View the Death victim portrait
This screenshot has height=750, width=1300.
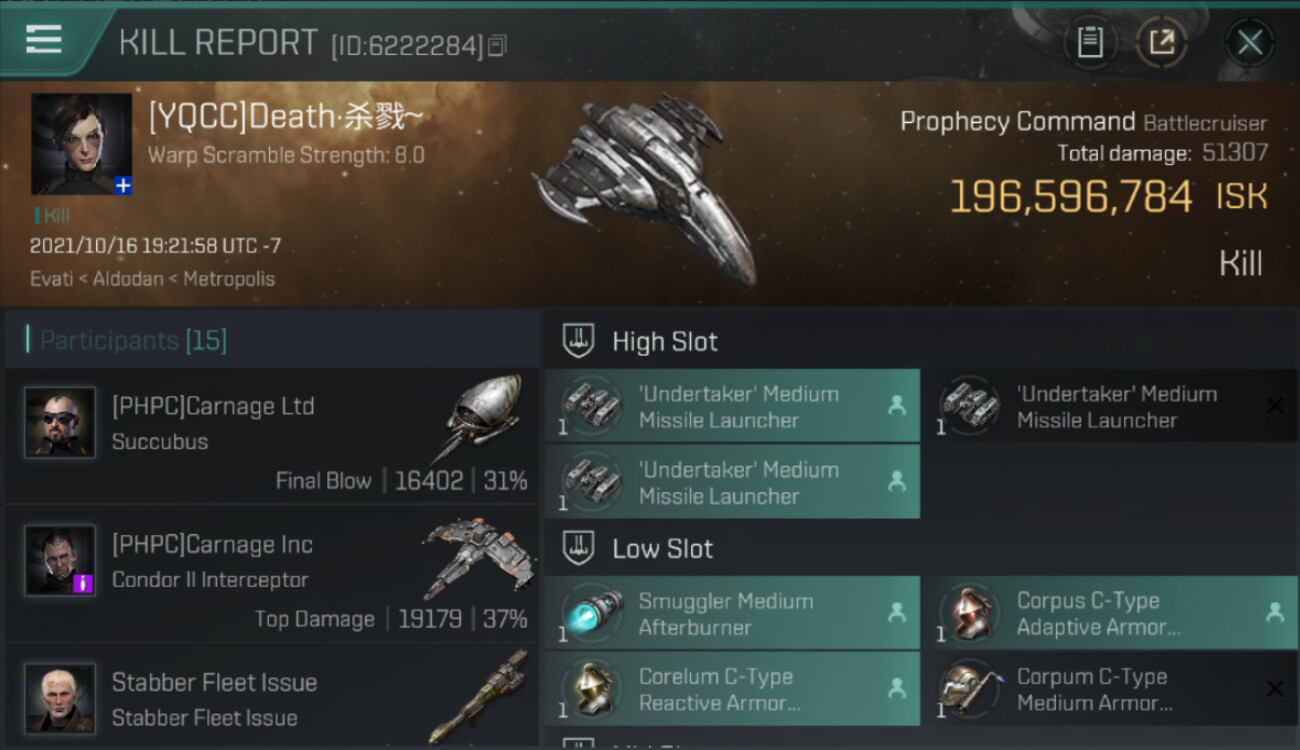click(x=81, y=144)
